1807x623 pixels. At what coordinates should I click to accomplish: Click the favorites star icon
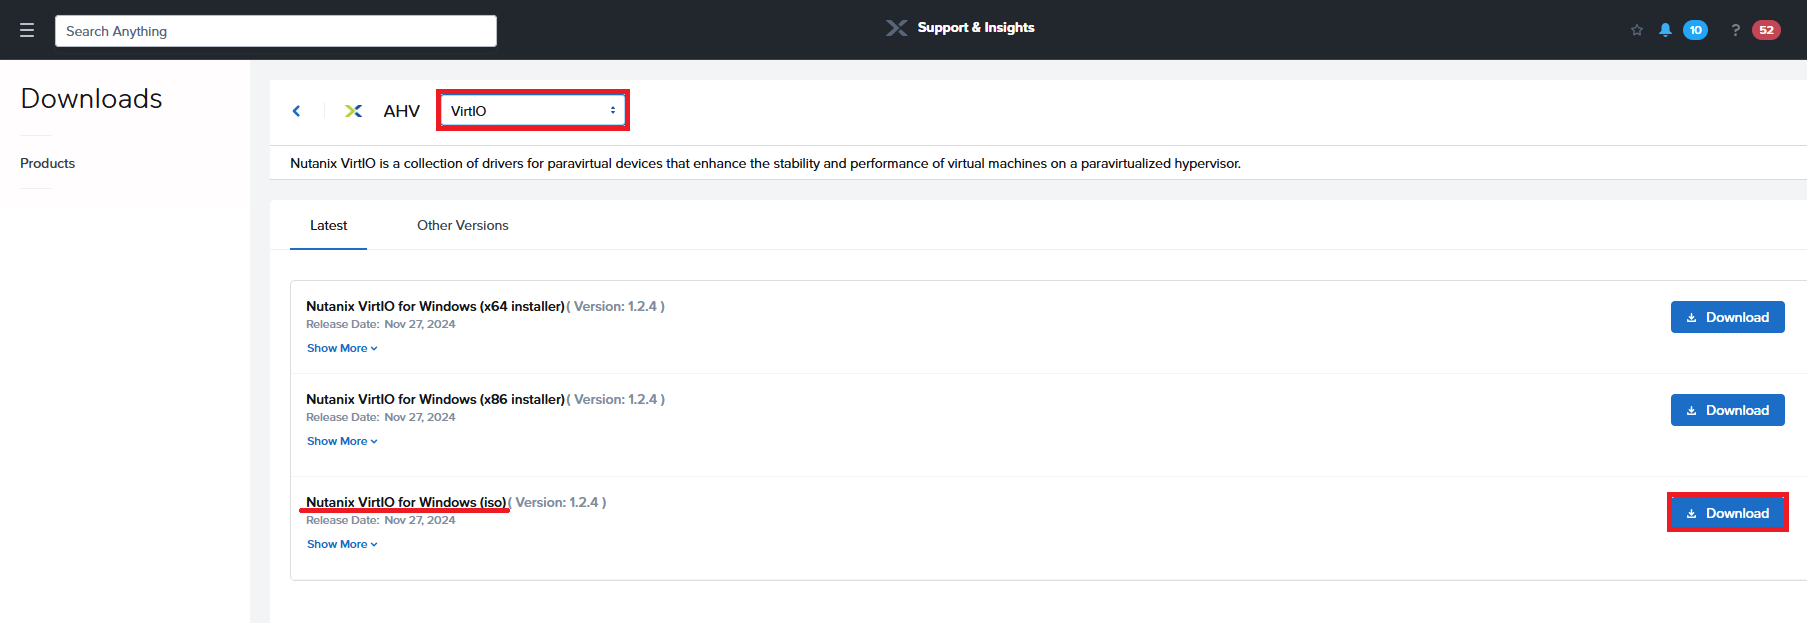tap(1637, 30)
